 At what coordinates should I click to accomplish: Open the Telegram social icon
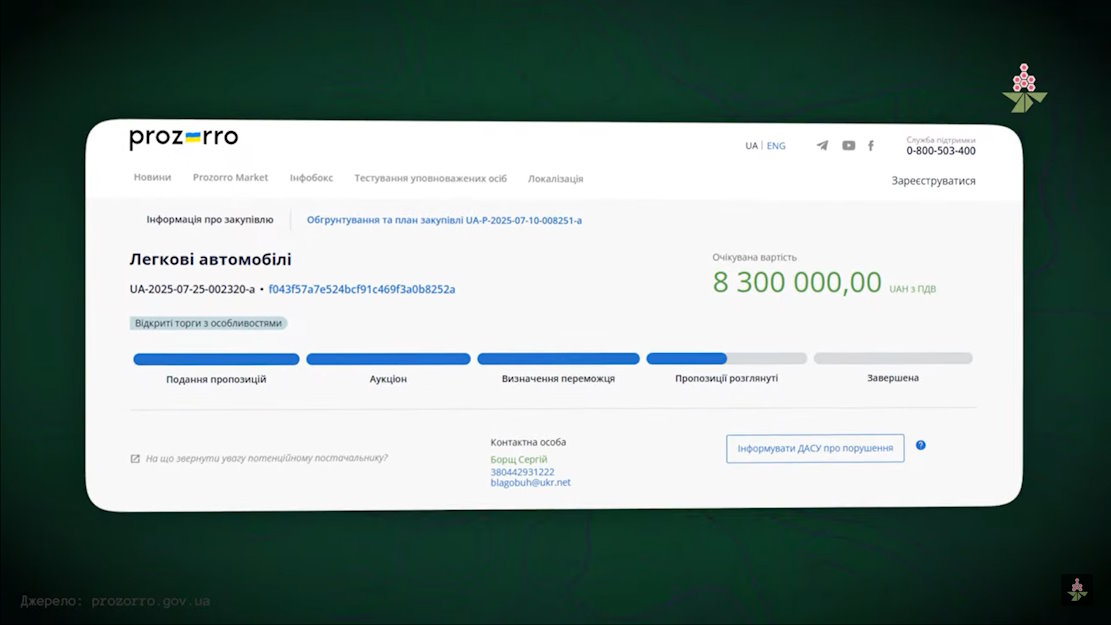click(x=822, y=145)
